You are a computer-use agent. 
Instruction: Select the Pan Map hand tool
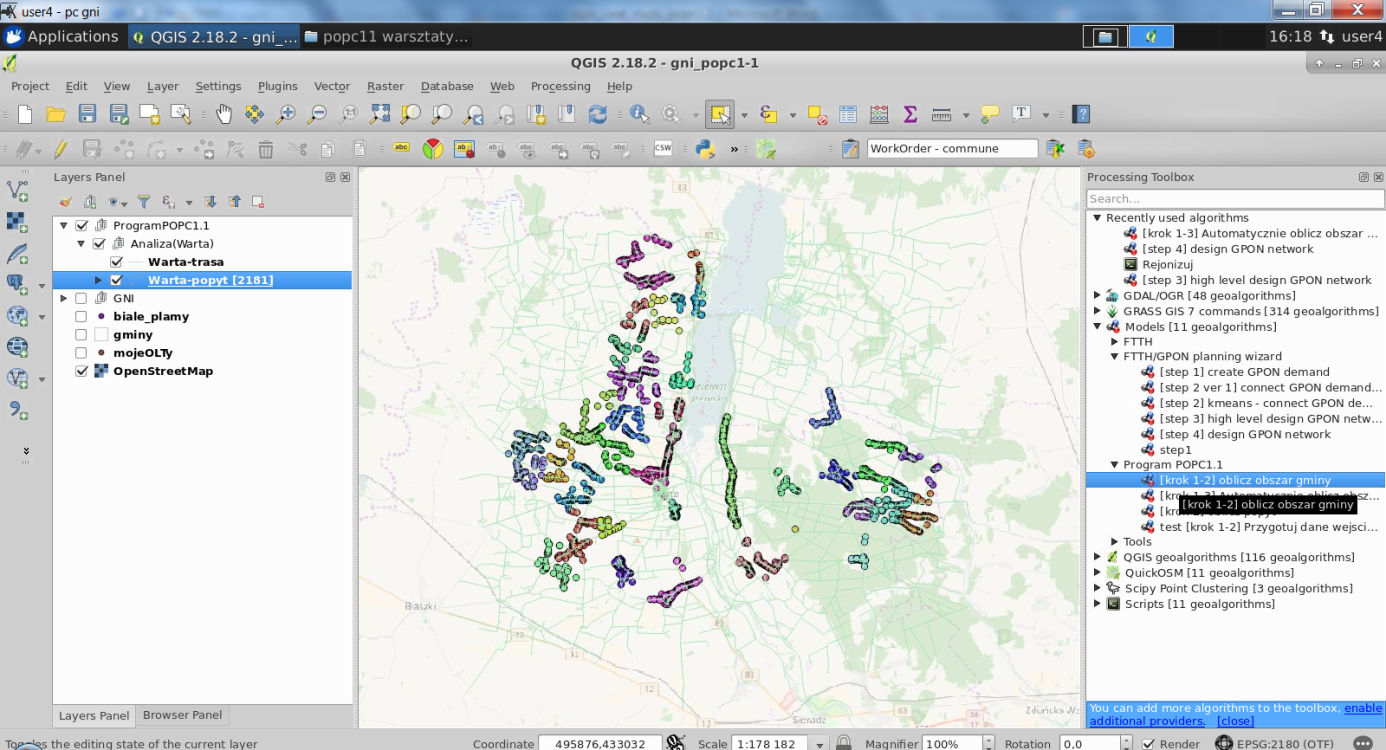[223, 114]
